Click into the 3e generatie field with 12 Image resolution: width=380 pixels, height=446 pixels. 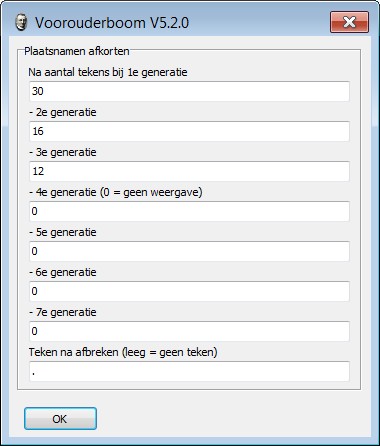pos(189,171)
